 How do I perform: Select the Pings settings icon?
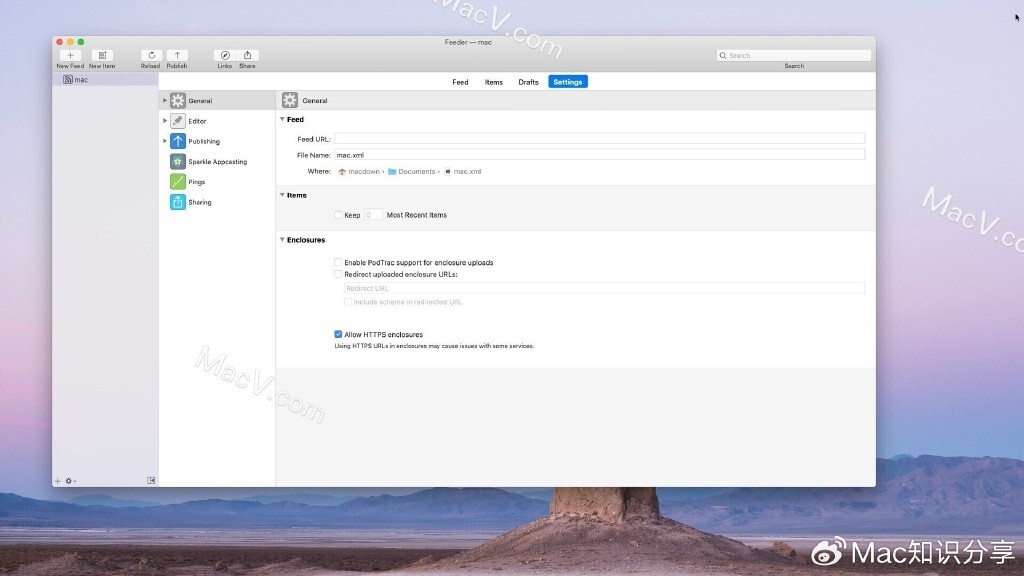(176, 181)
